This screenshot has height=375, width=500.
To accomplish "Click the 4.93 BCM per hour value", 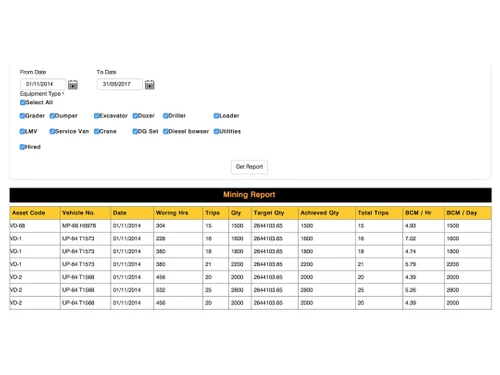I will coord(423,226).
